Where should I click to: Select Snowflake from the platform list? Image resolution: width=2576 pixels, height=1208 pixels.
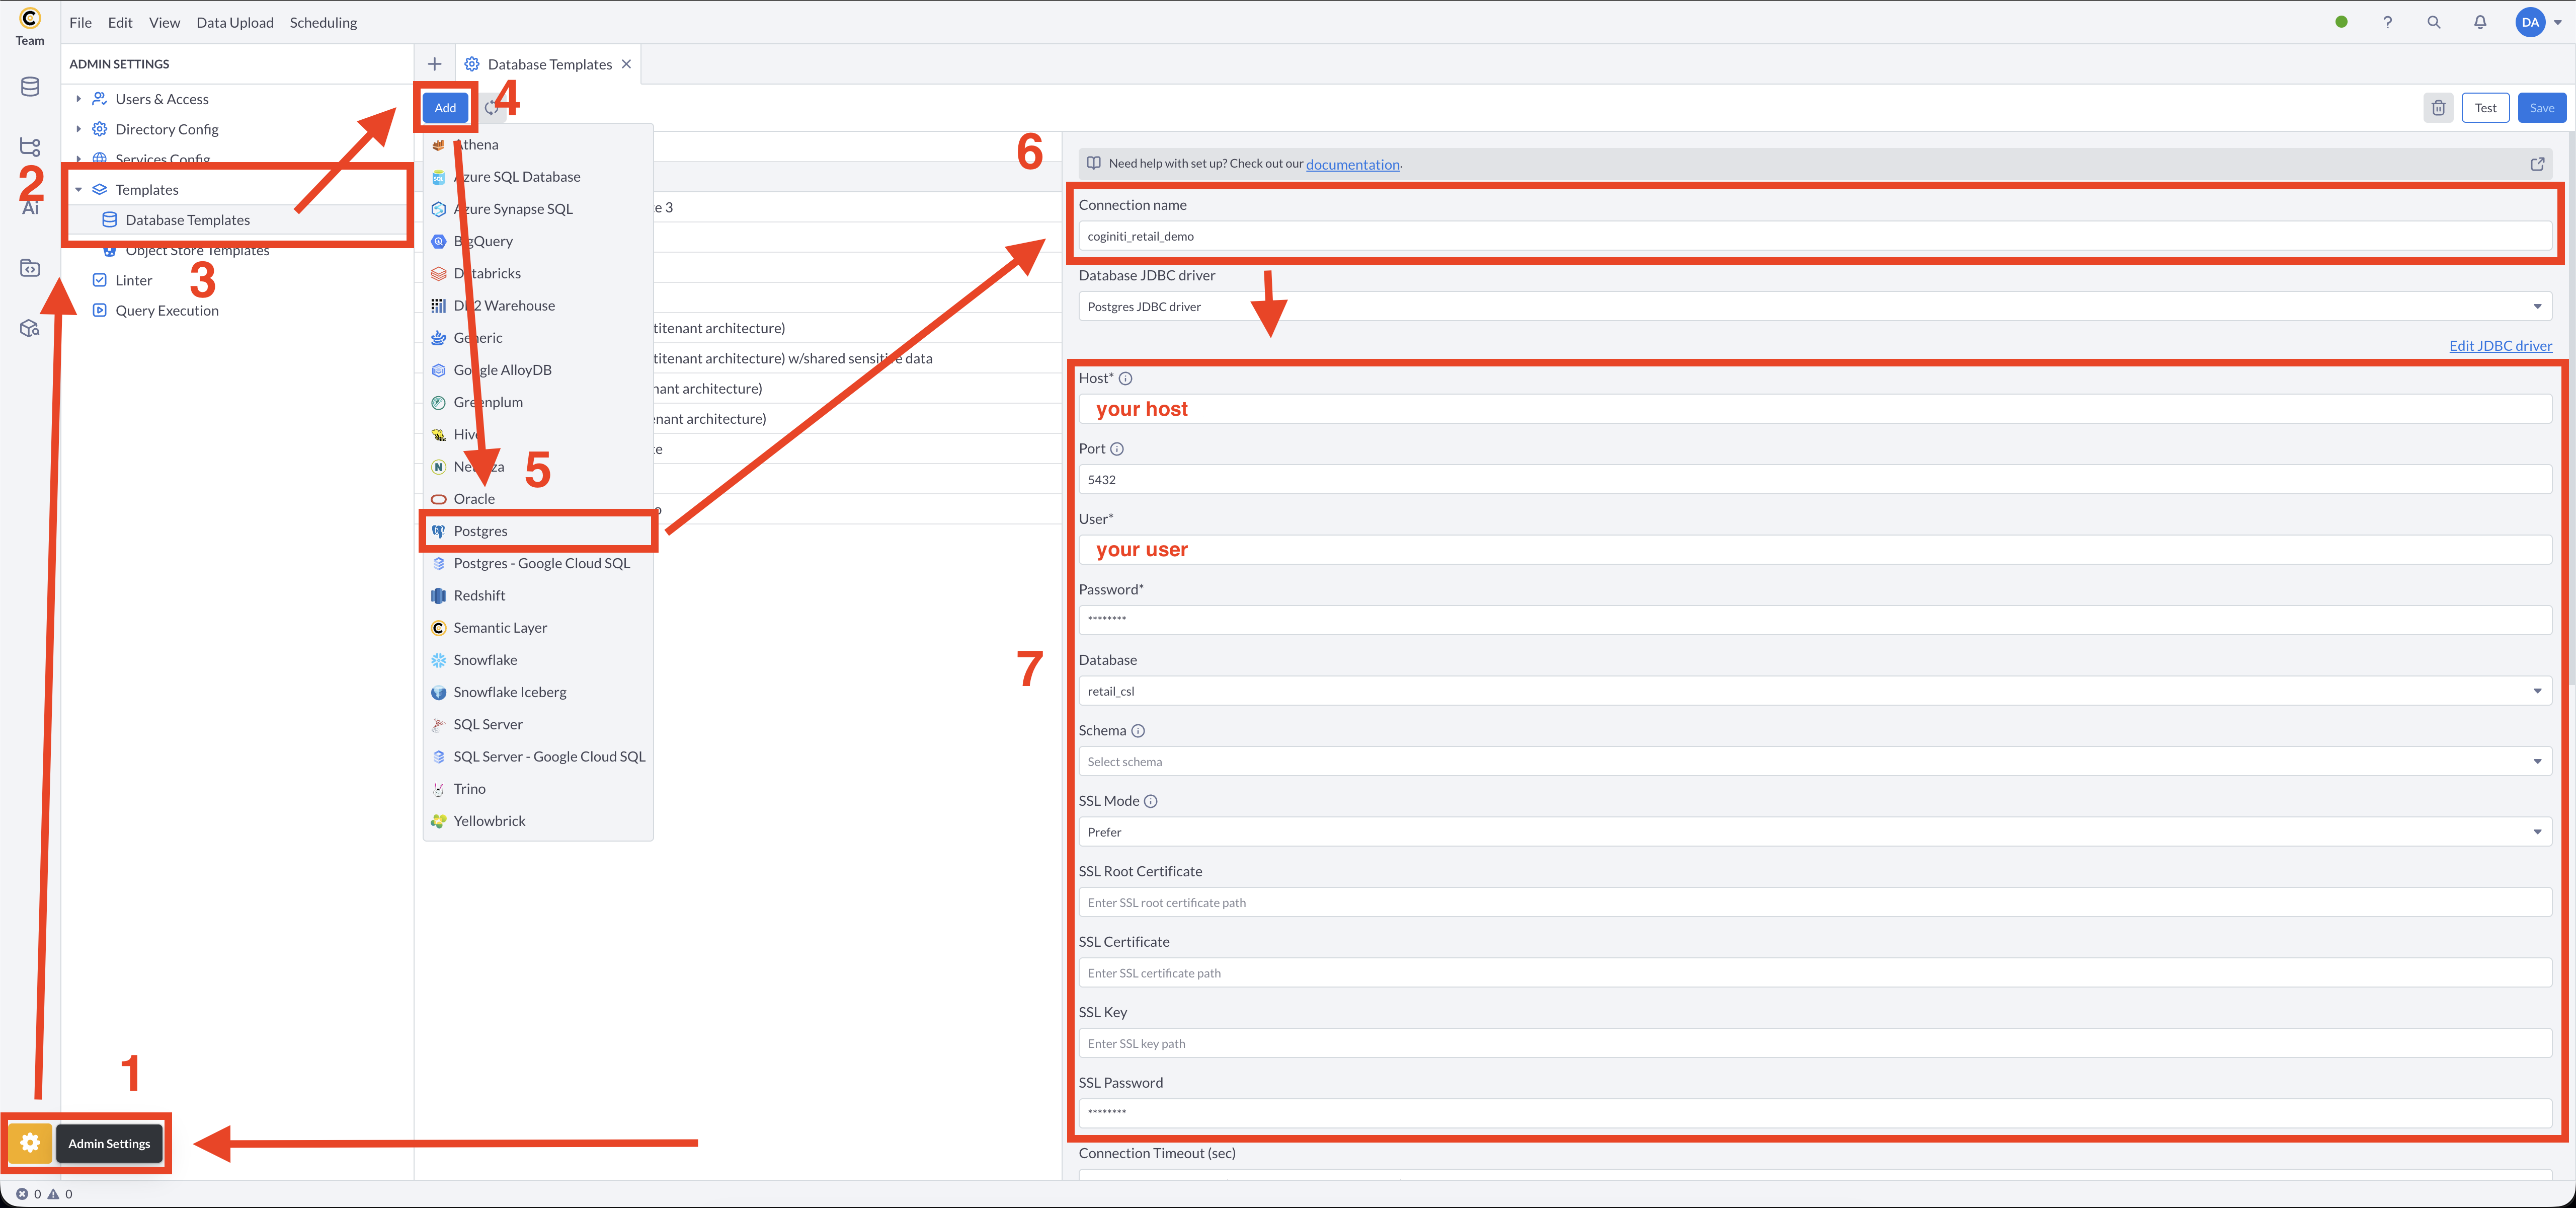click(538, 660)
